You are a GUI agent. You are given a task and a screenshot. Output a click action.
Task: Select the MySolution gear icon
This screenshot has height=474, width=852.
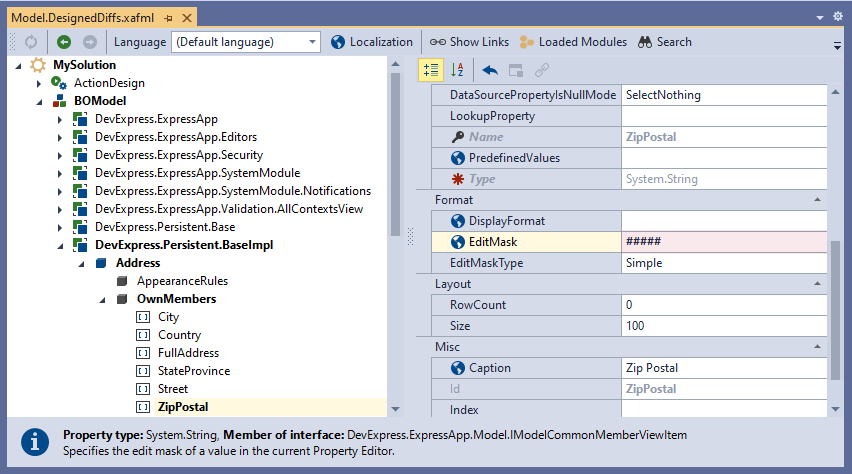(38, 65)
